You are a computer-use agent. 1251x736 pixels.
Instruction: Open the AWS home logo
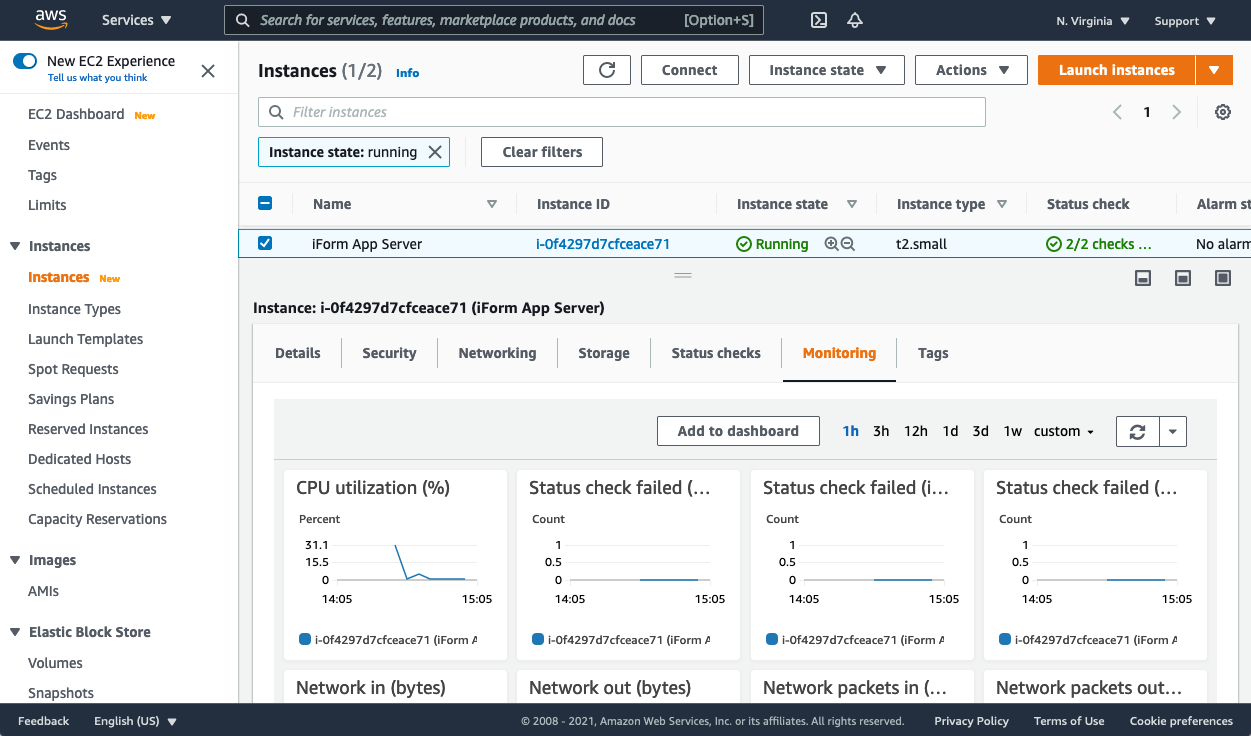pyautogui.click(x=50, y=19)
